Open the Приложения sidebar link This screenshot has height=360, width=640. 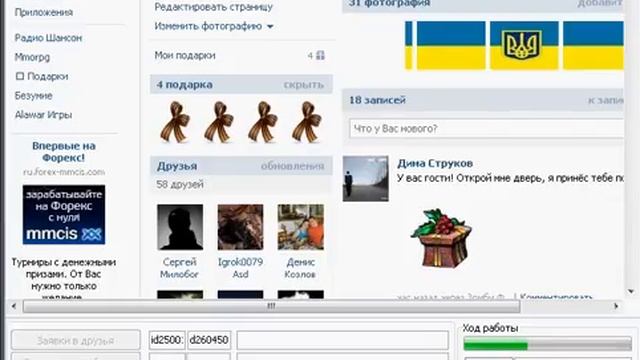point(44,12)
